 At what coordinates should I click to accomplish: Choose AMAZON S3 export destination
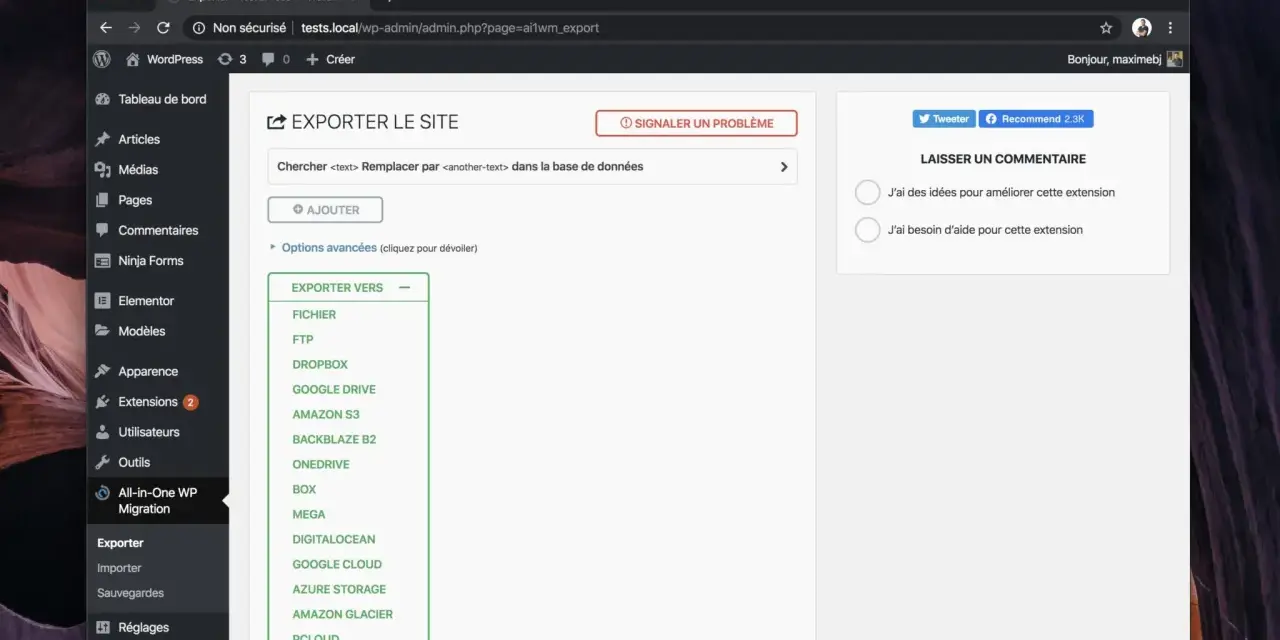coord(326,415)
